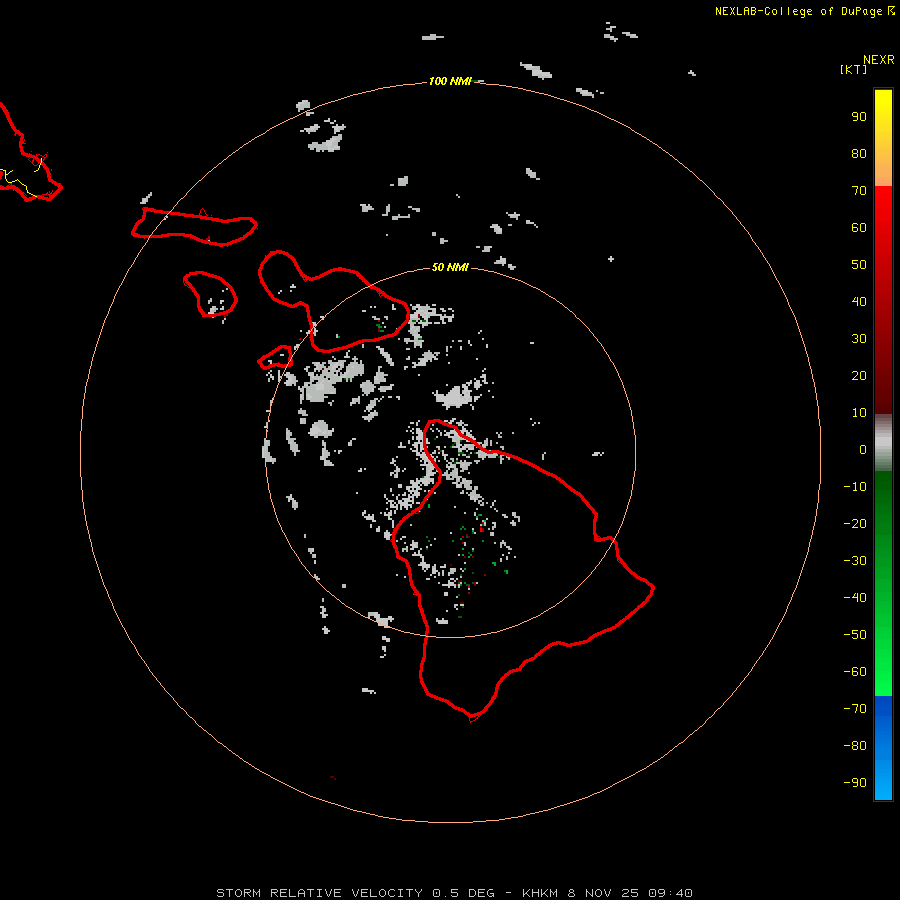Click the gray zero-velocity segment of the color bar

[x=883, y=443]
